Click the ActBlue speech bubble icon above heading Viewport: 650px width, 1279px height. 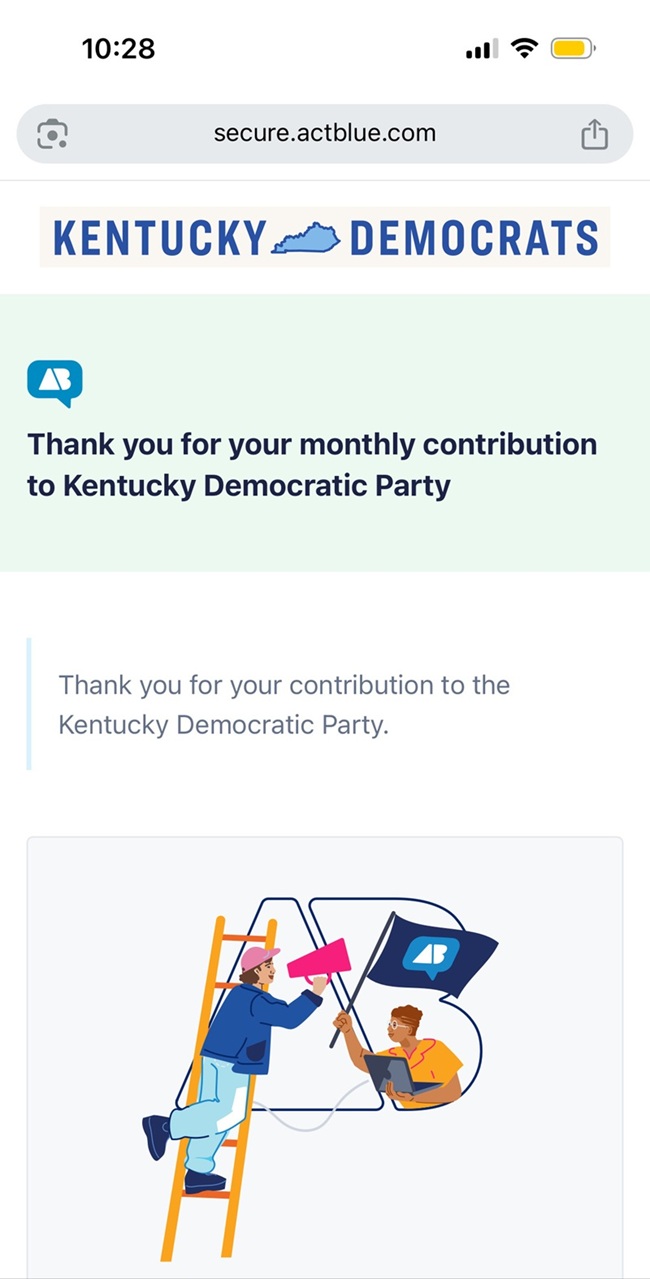point(54,383)
